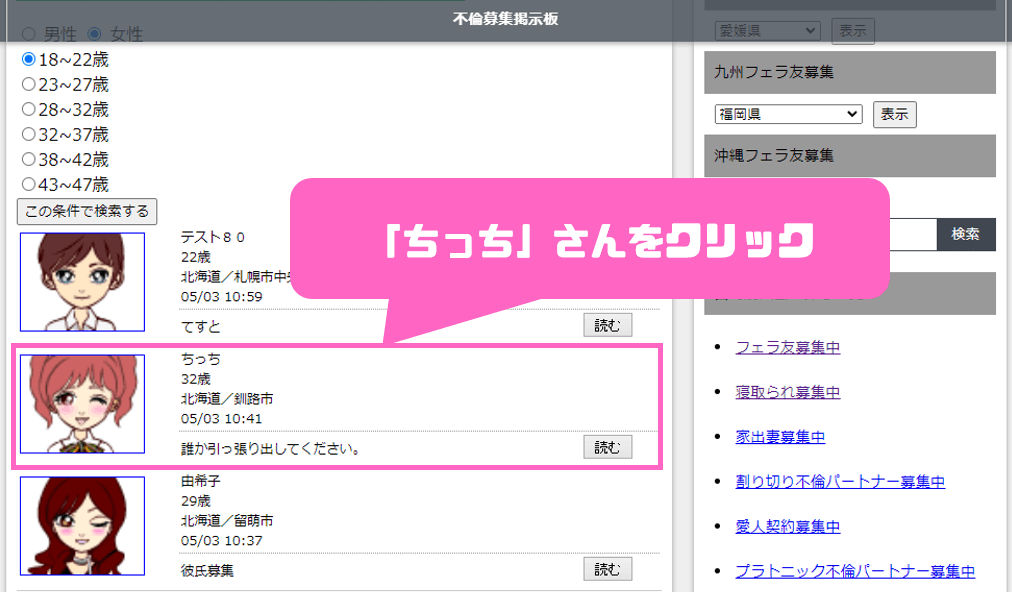Open the 家出妻募集中 link
1012x592 pixels.
[780, 437]
